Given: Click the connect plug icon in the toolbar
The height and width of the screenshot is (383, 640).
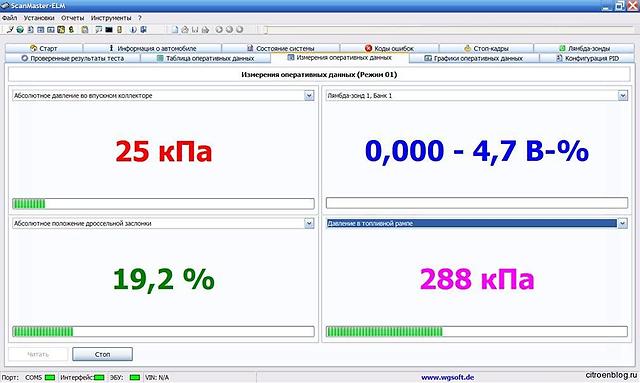Looking at the screenshot, I should tap(10, 29).
